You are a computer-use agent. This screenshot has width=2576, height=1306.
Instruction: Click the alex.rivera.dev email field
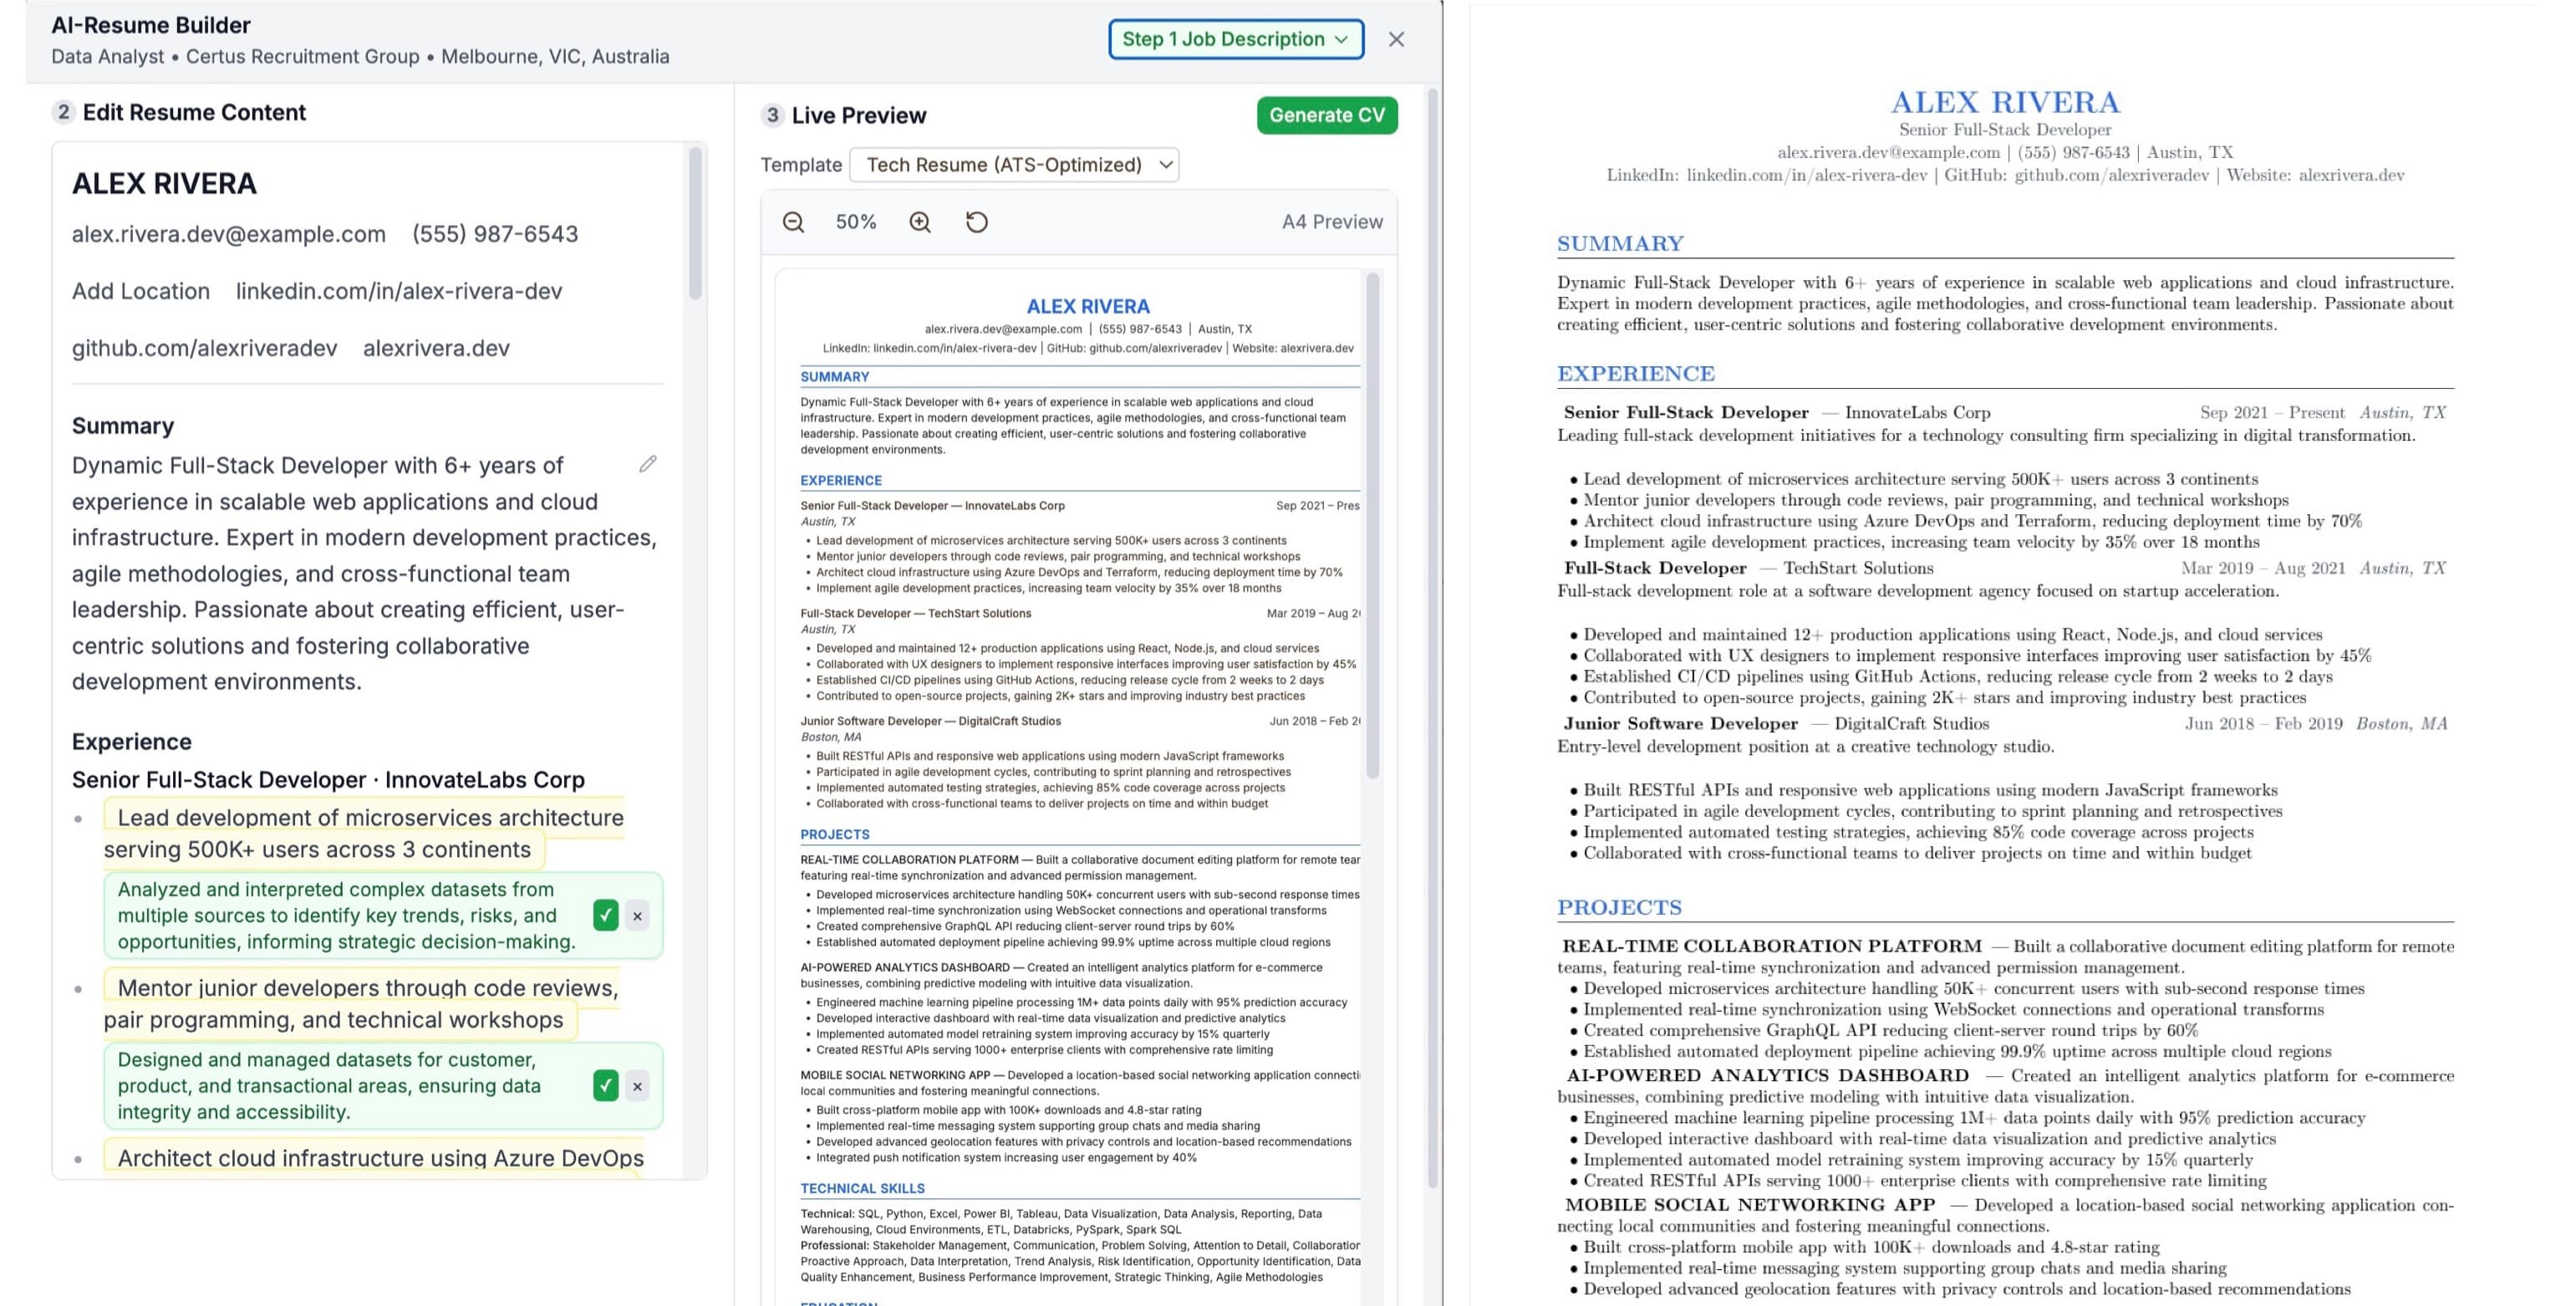(228, 233)
